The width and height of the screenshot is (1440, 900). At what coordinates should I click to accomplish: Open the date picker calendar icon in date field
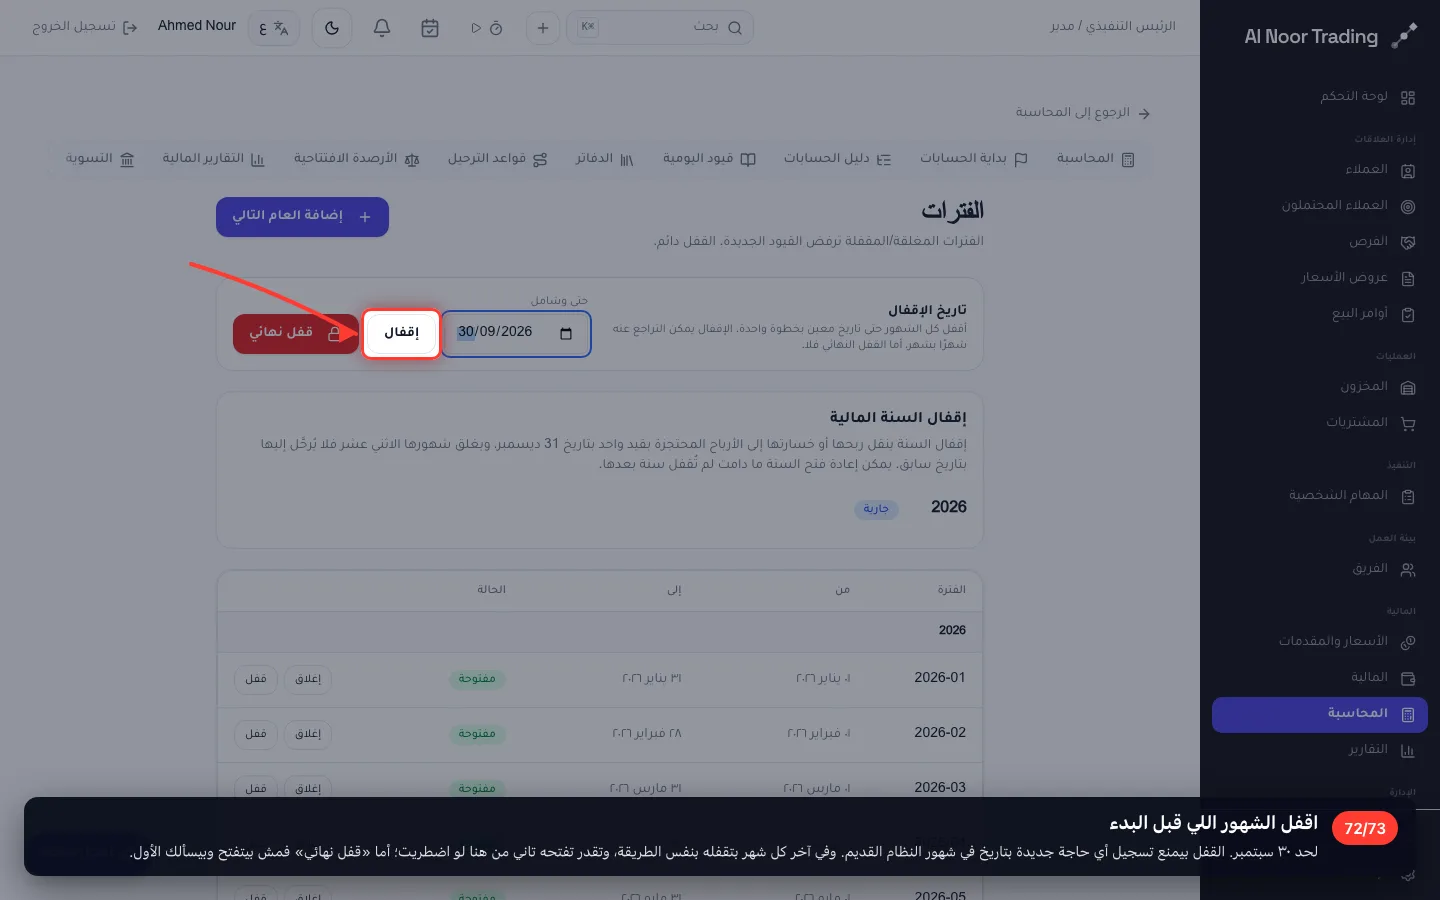[566, 333]
